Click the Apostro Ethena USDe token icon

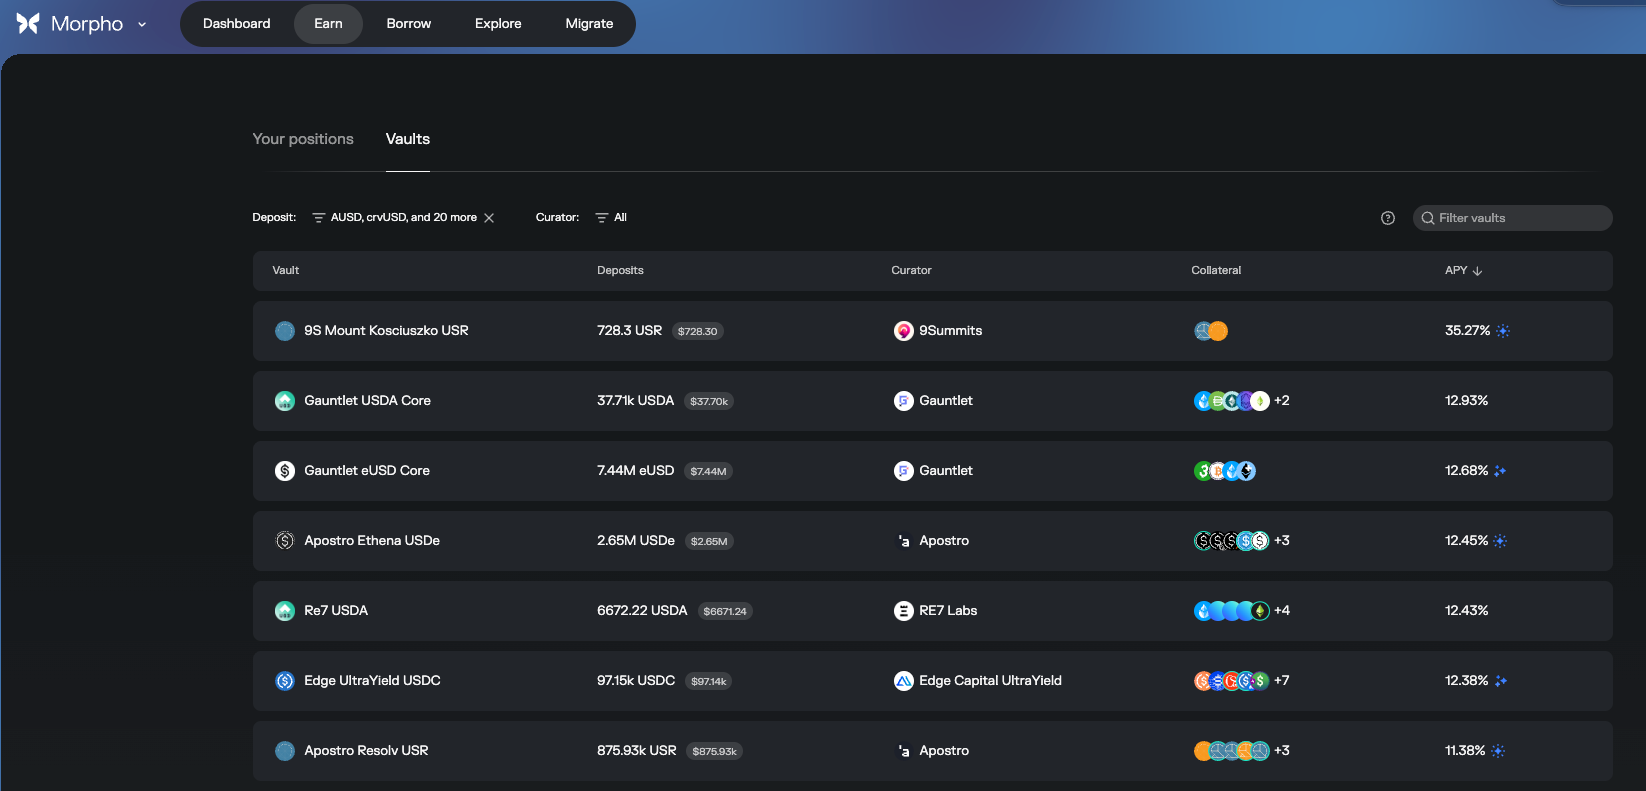click(x=285, y=541)
